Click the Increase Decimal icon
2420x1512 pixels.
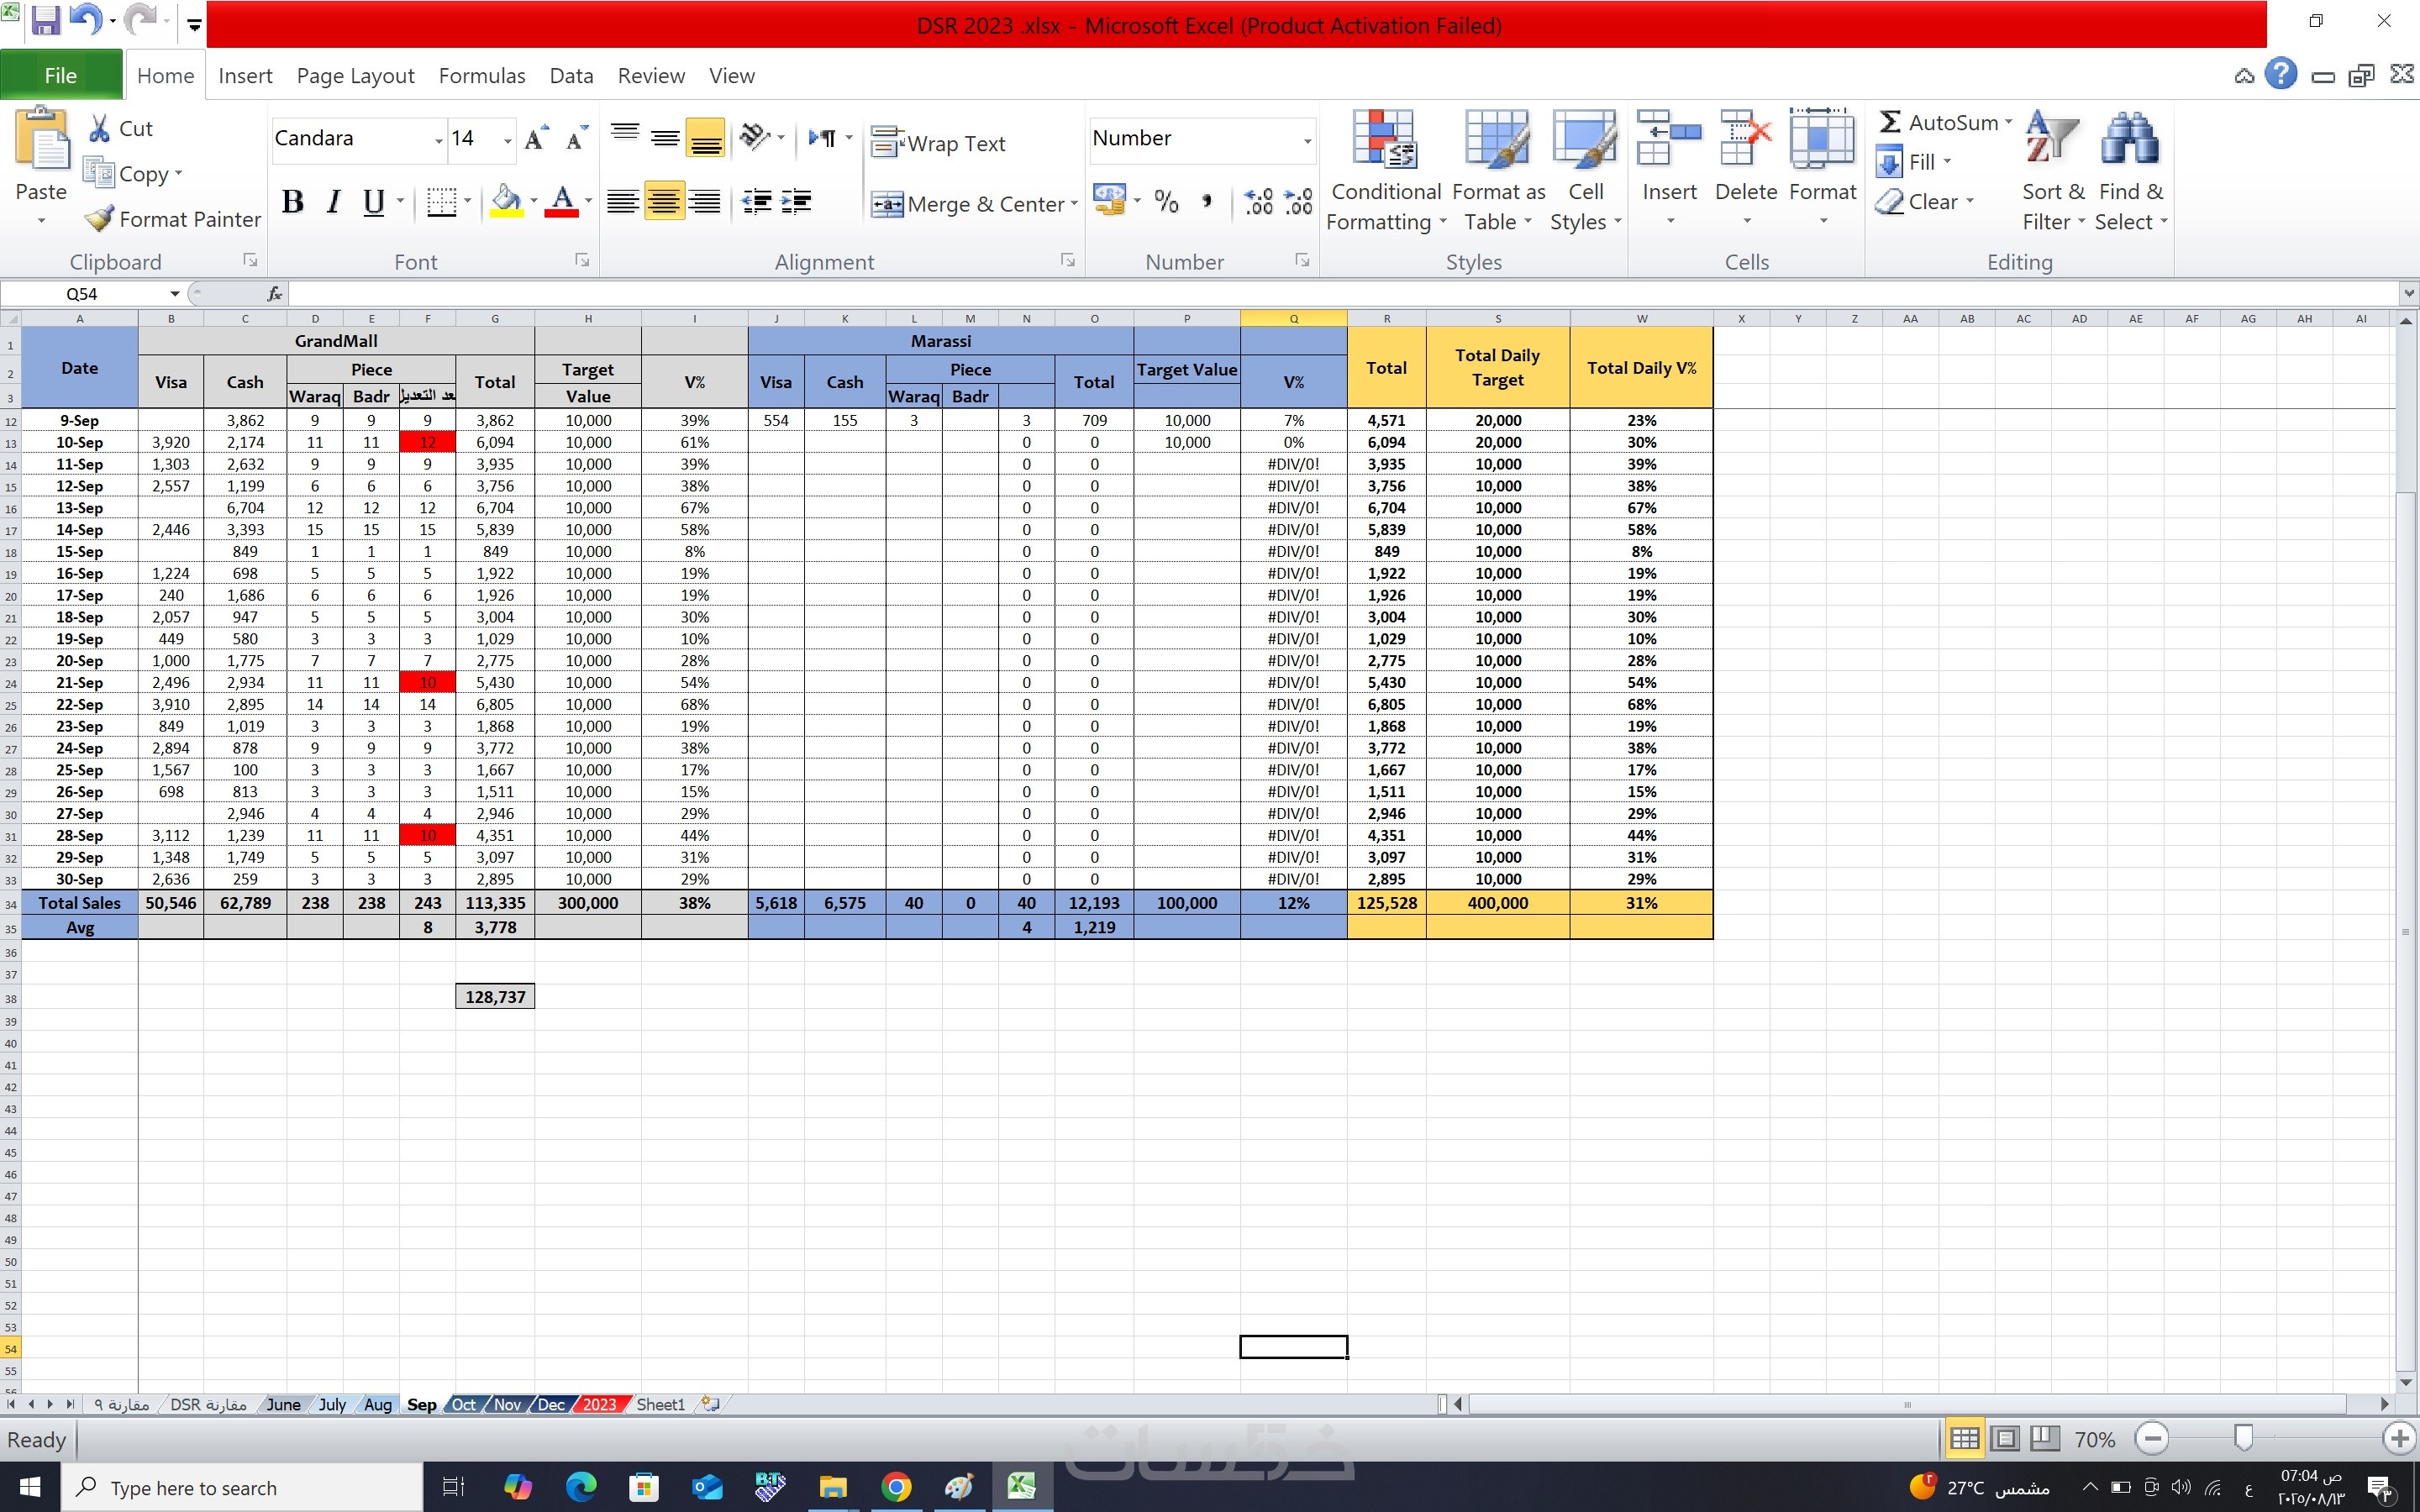point(1258,202)
